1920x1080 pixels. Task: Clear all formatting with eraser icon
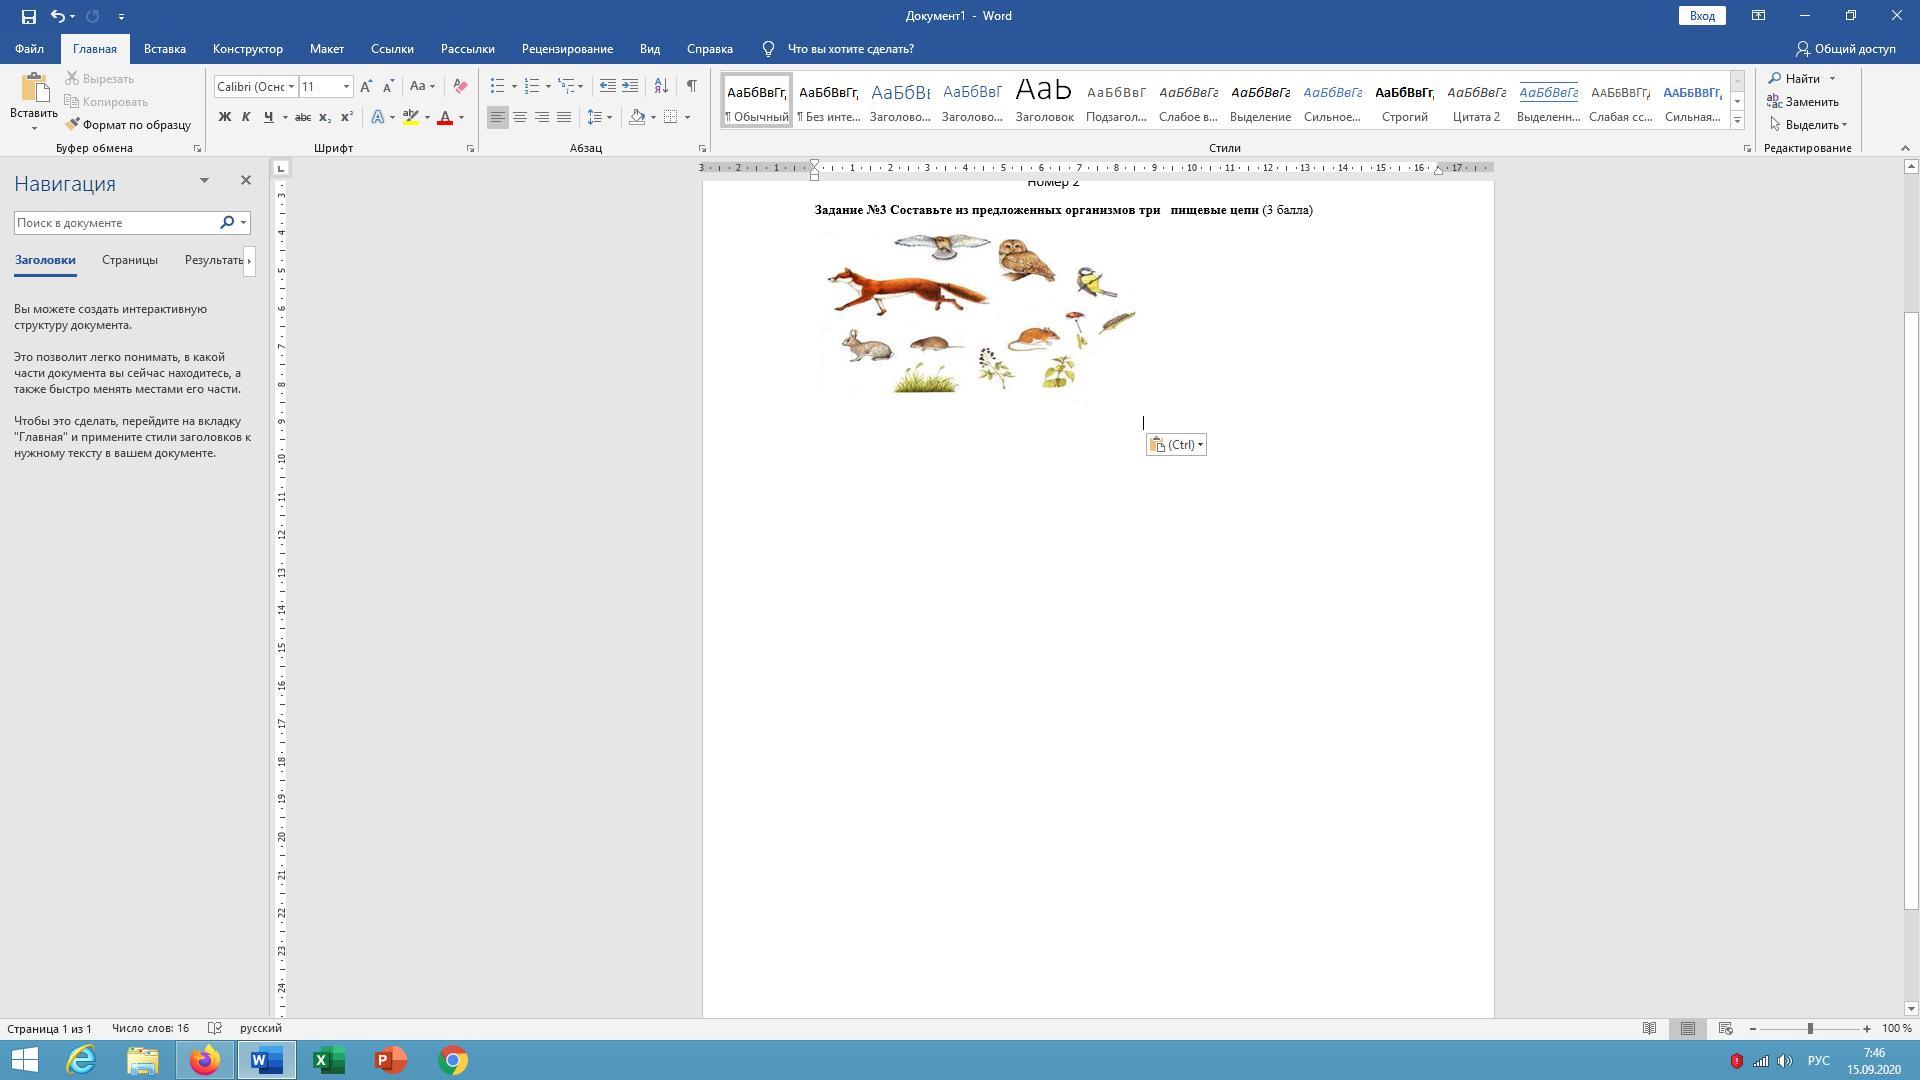[460, 86]
